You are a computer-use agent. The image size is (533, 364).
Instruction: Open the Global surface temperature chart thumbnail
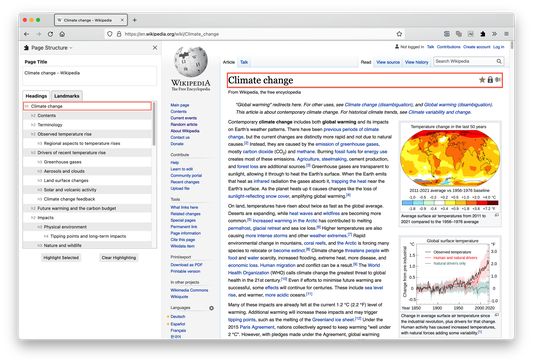tap(450, 274)
